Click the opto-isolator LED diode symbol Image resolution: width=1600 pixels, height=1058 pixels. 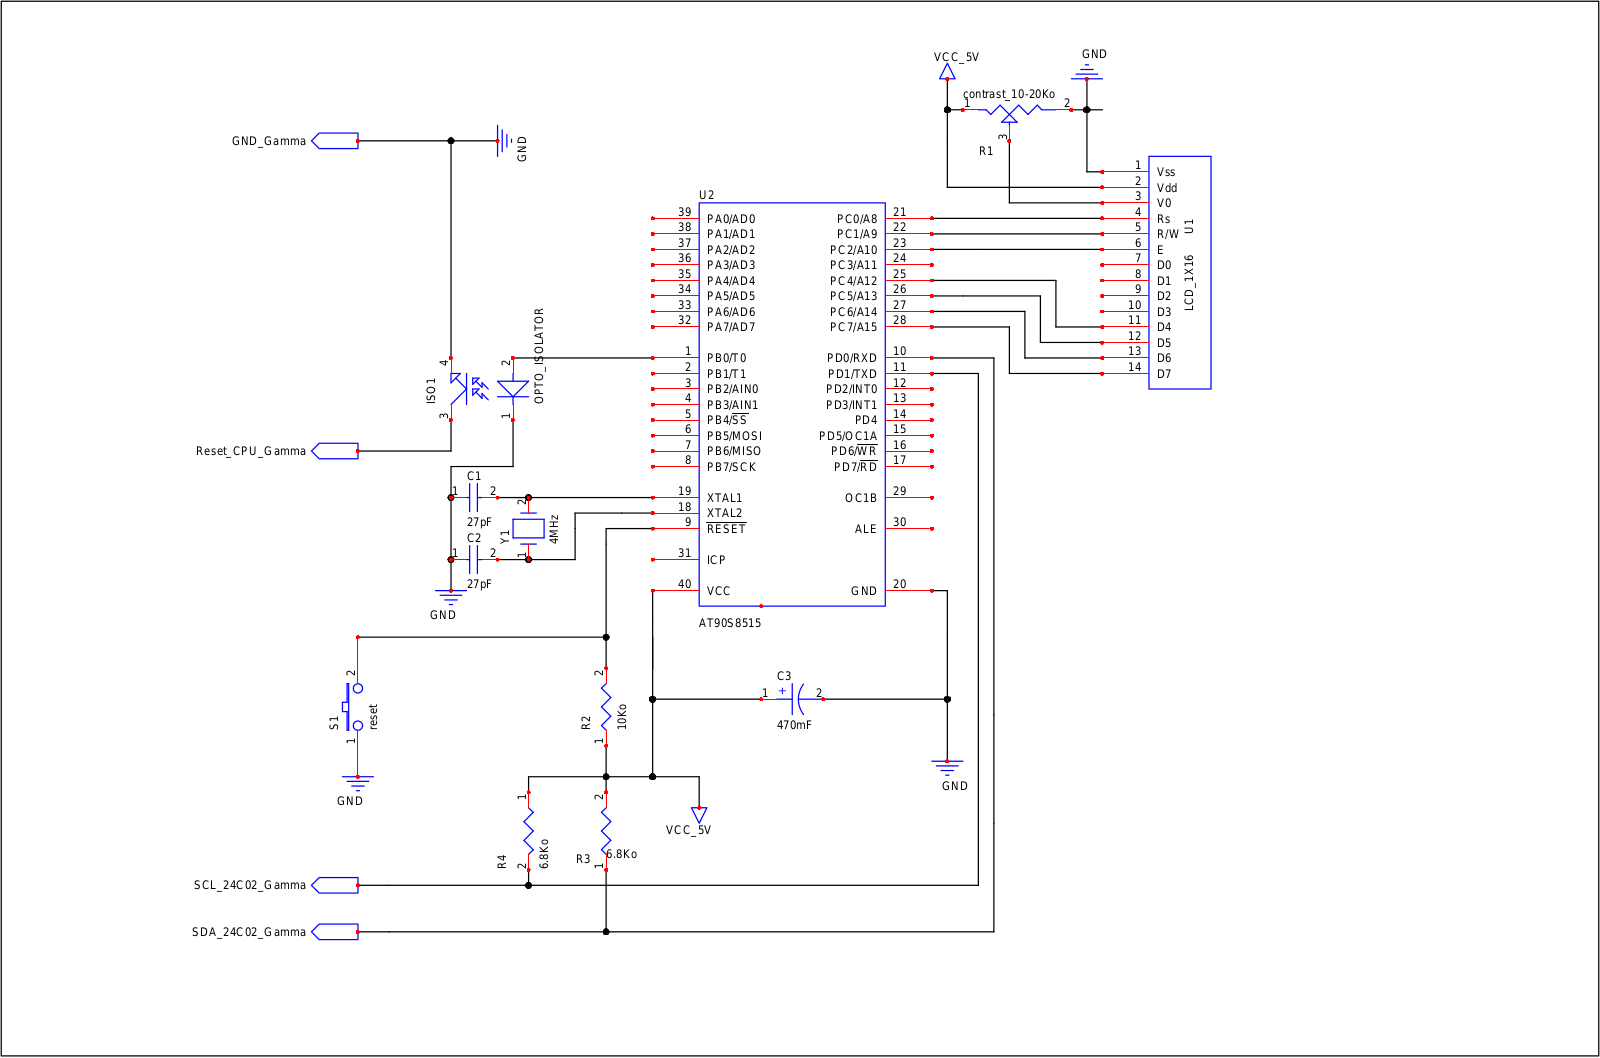coord(513,389)
